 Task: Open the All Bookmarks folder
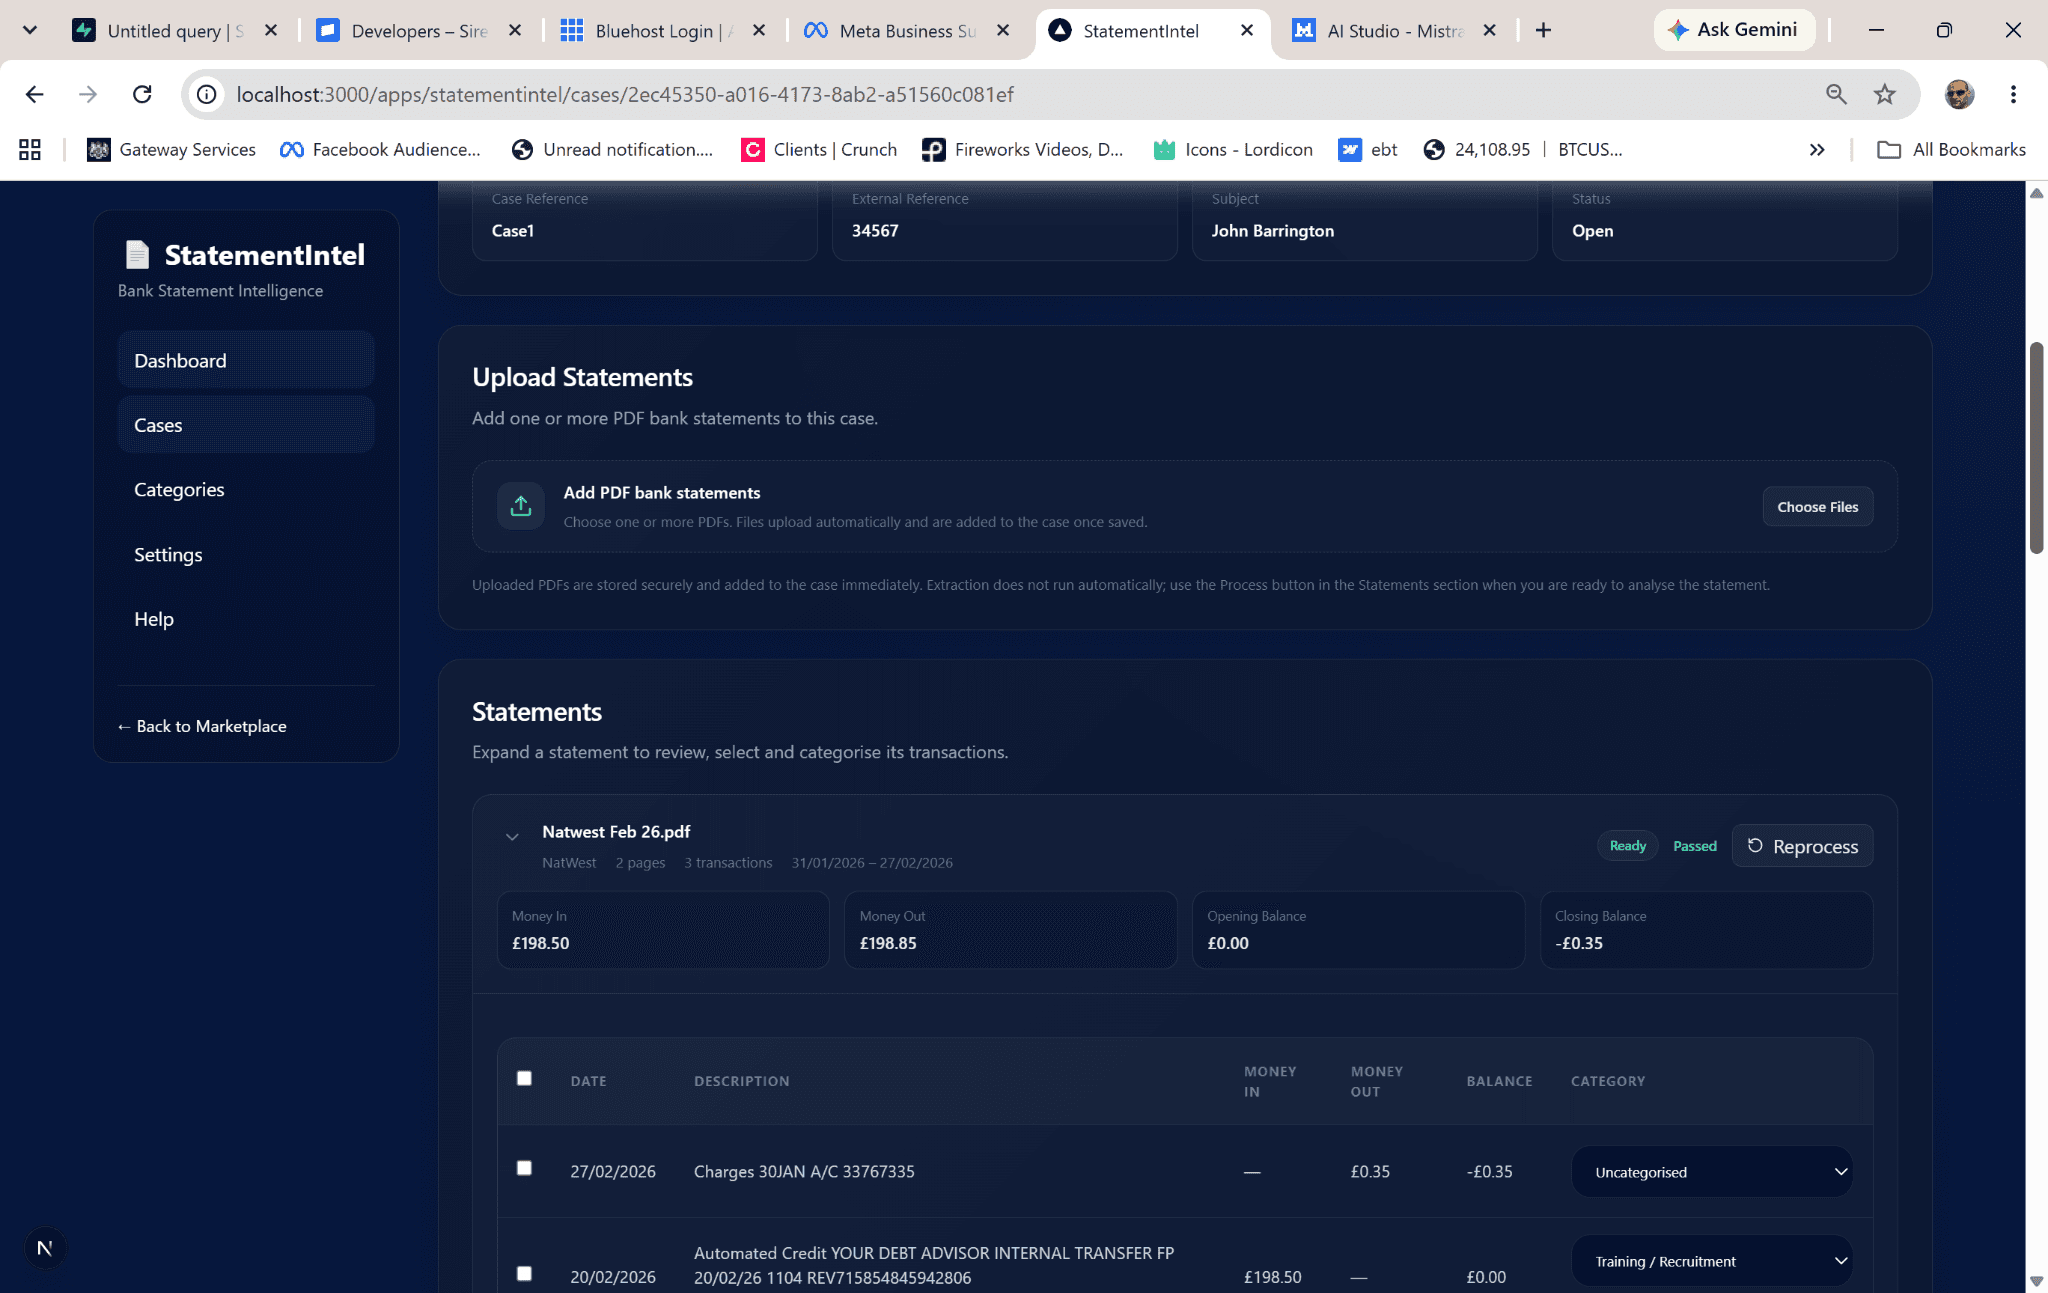[1952, 149]
